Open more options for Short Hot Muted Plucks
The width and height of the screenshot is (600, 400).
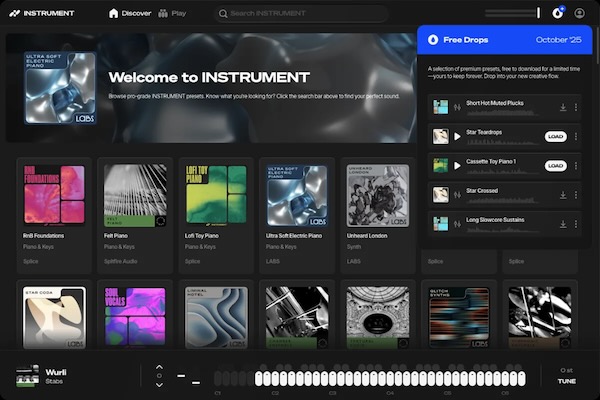pyautogui.click(x=576, y=107)
